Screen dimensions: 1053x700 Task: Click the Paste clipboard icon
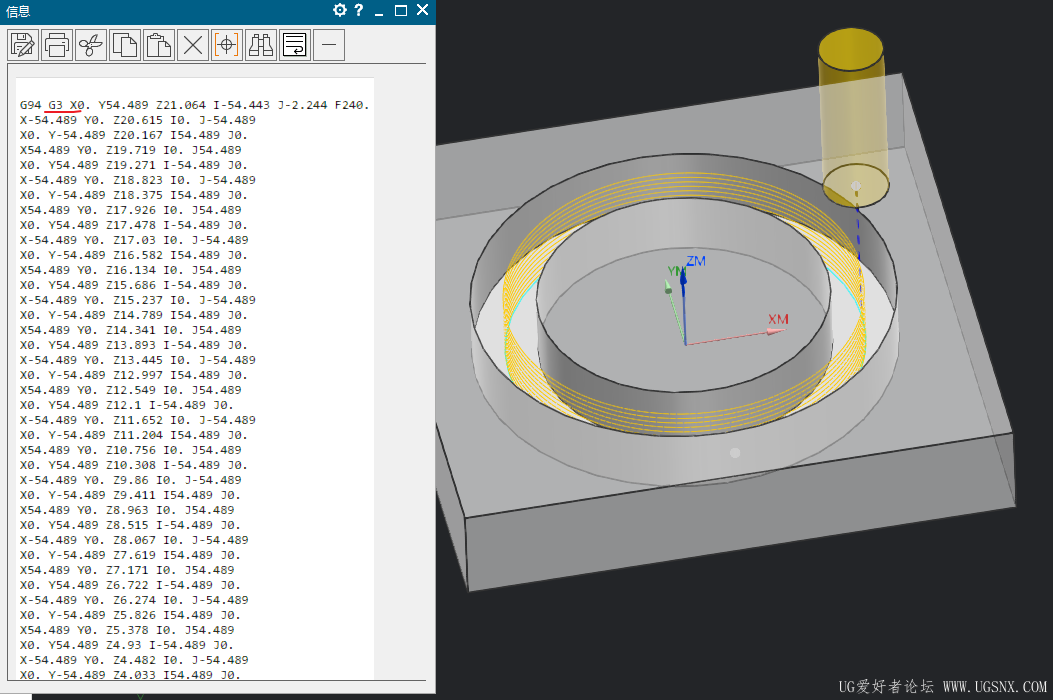click(x=159, y=45)
